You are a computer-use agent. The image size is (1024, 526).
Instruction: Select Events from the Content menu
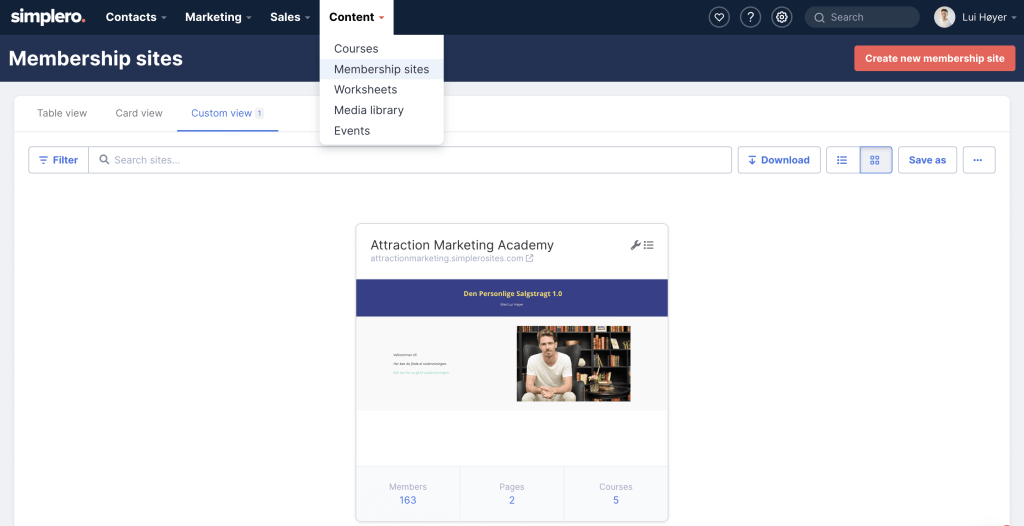pyautogui.click(x=381, y=131)
